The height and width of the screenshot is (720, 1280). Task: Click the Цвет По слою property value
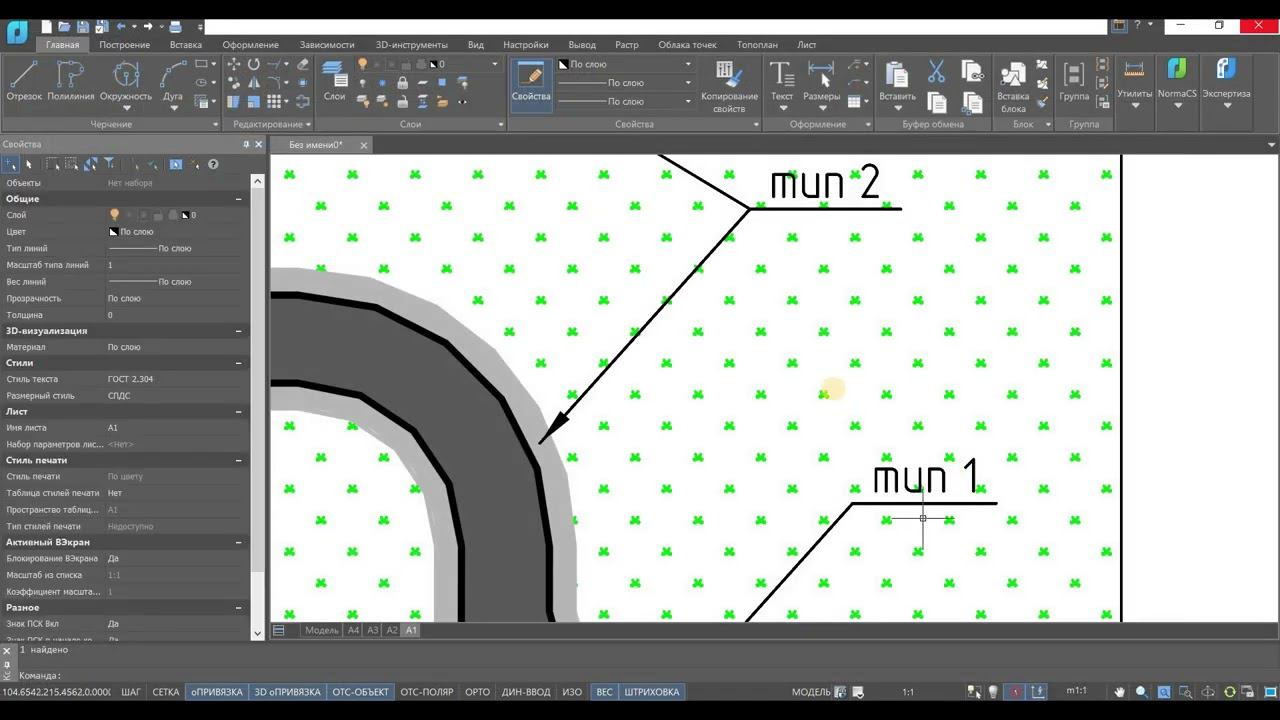(176, 232)
